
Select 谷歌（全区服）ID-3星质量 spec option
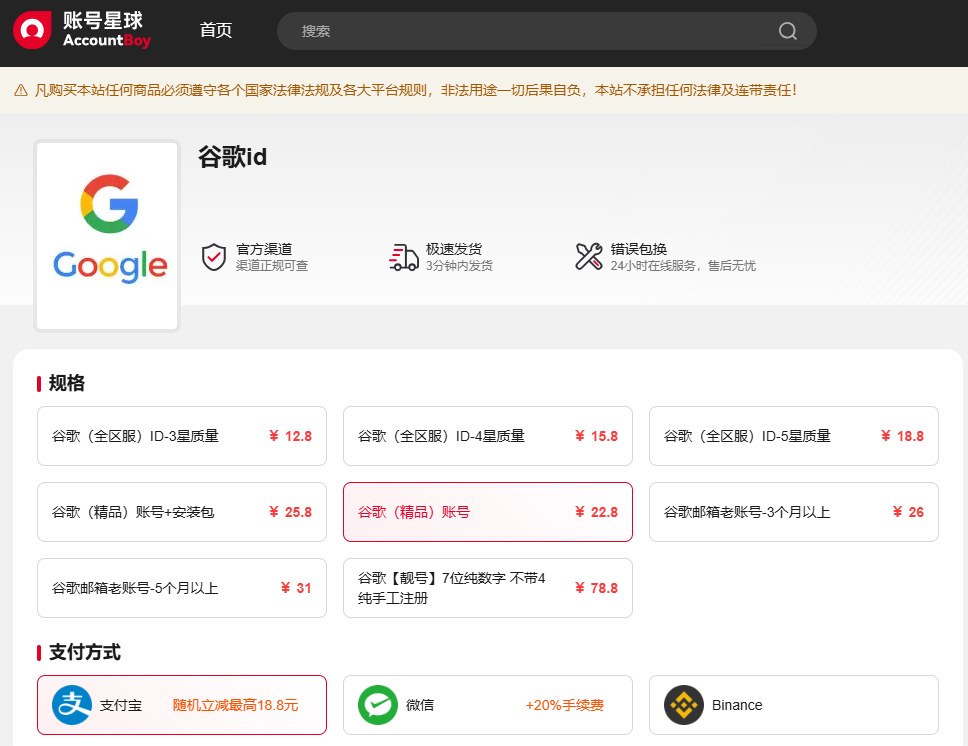[182, 436]
